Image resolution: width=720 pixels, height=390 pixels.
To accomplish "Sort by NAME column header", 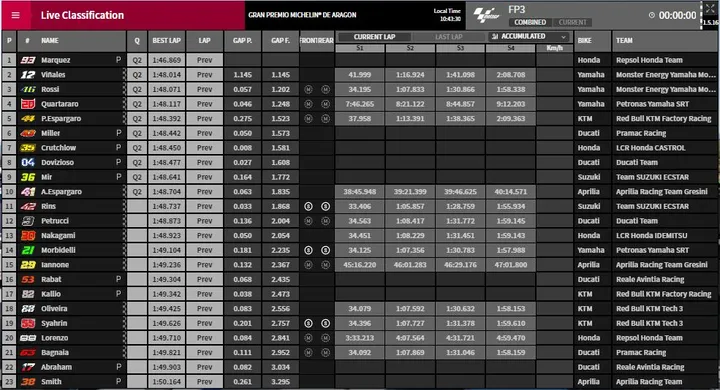I will (50, 41).
